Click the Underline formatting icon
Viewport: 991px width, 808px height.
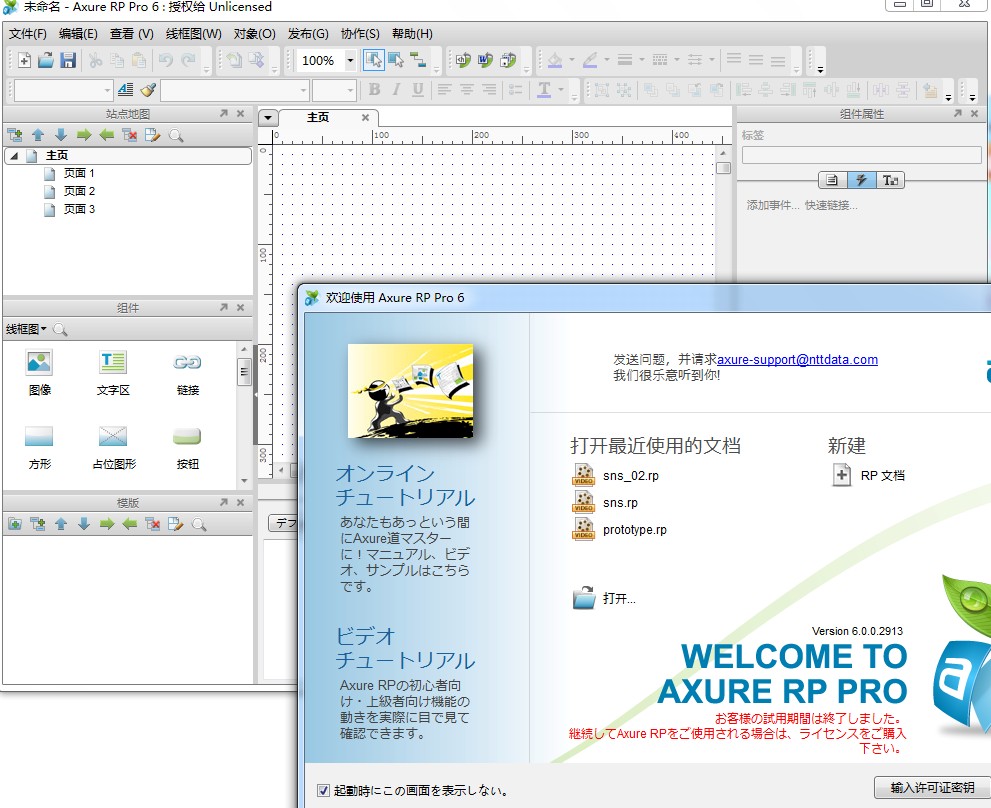pyautogui.click(x=418, y=90)
